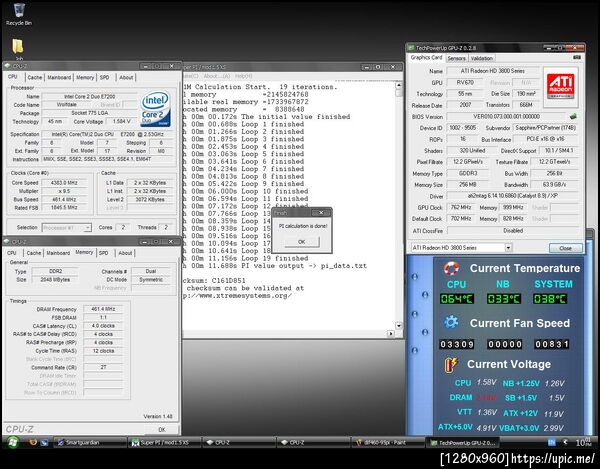Viewport: 600px width, 469px height.
Task: Open the Windows Start orb
Action: [x=13, y=443]
